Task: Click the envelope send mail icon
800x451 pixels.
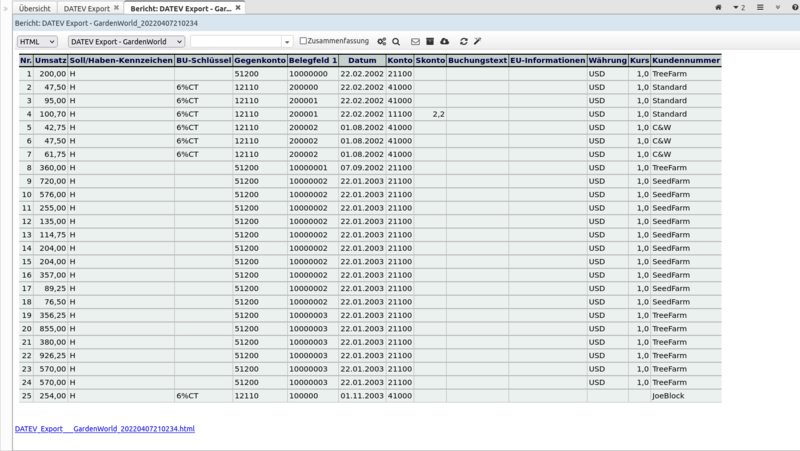Action: (415, 42)
